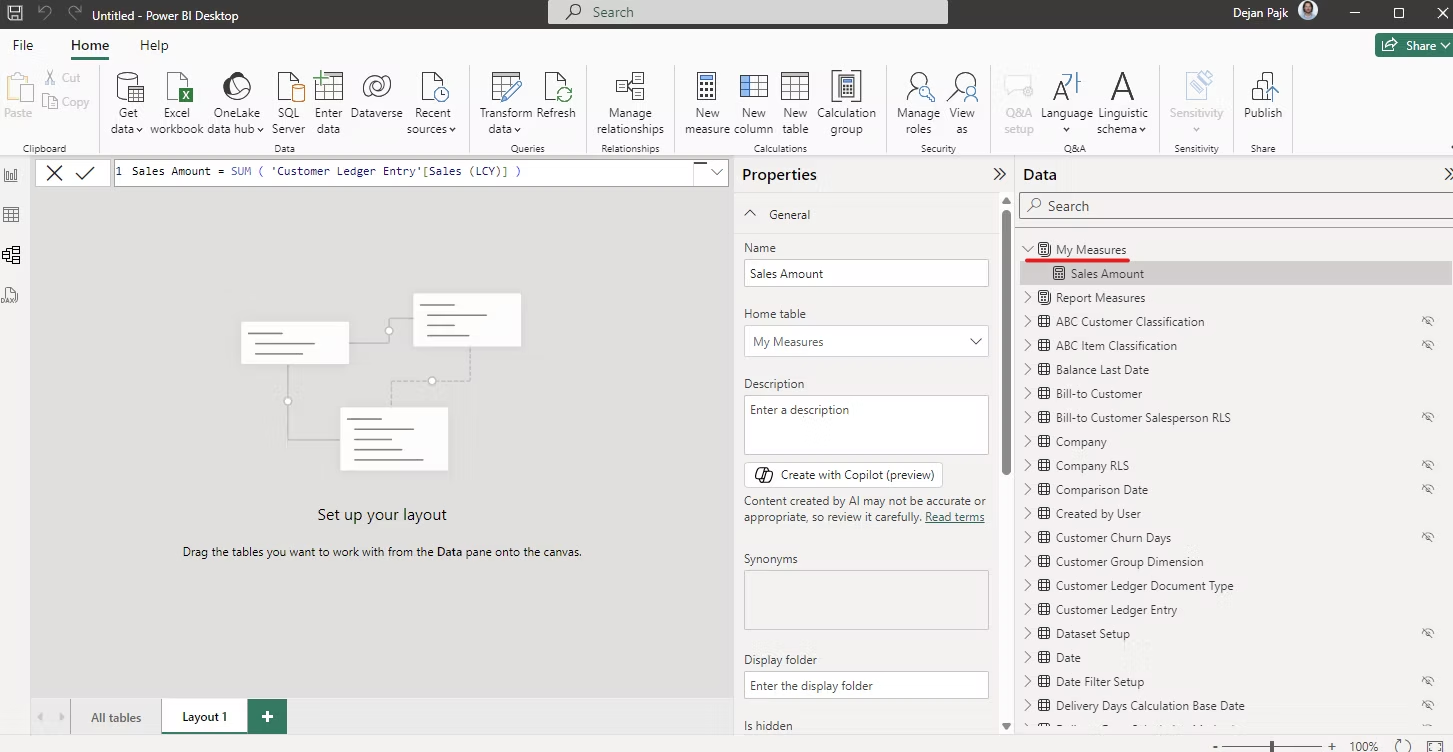Screen dimensions: 1453x752
Task: Click the Refresh queries icon
Action: 556,88
